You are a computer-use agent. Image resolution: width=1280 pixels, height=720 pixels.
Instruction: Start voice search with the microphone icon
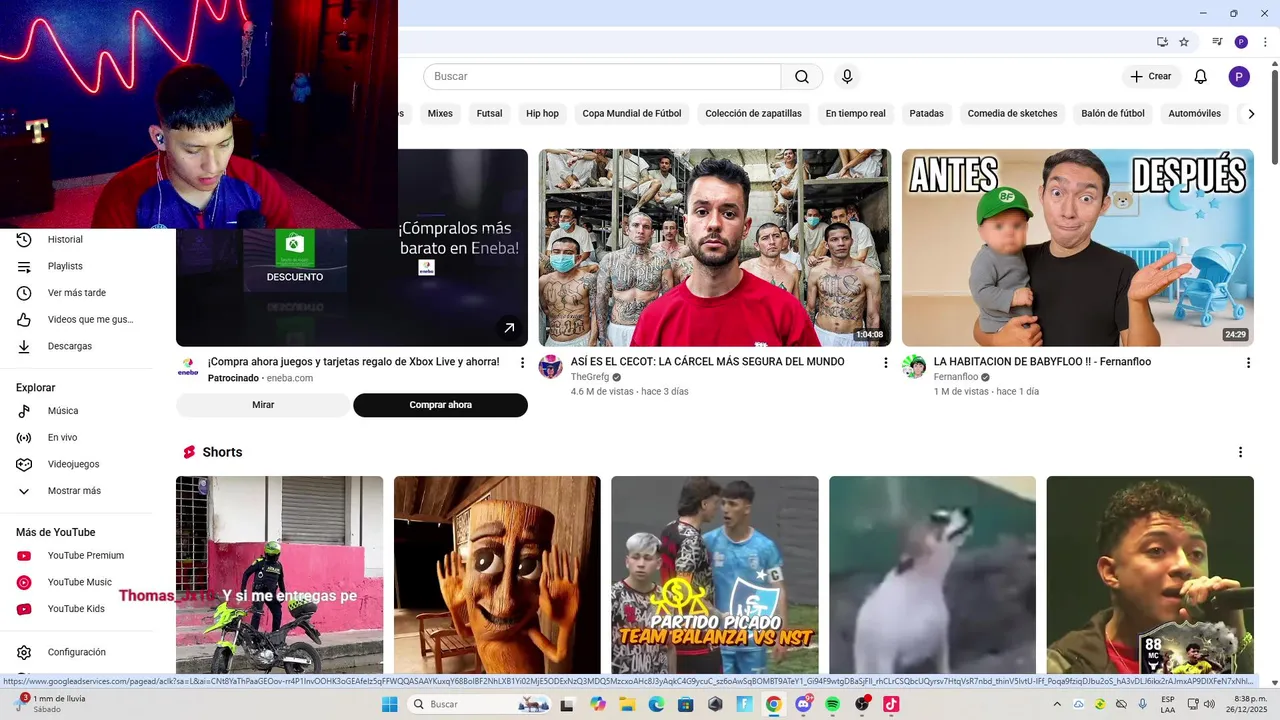[x=847, y=77]
